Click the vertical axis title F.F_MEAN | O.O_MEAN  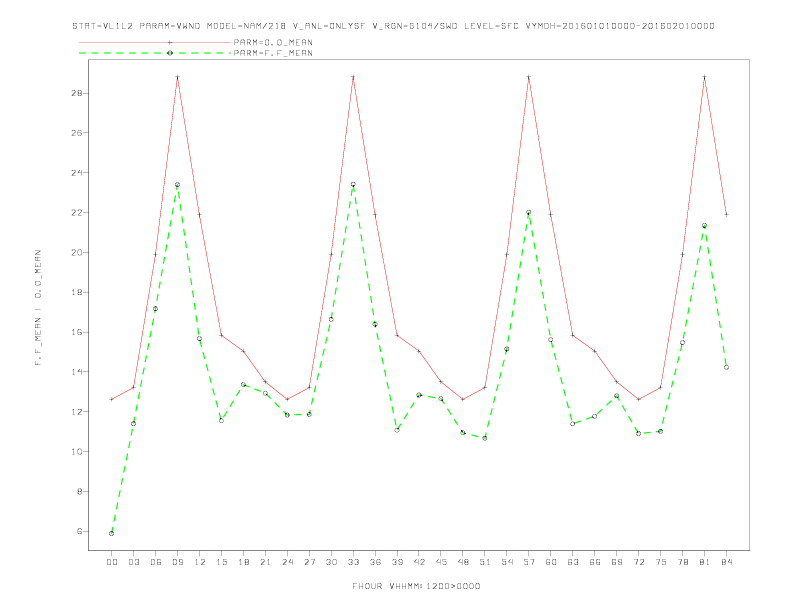coord(38,308)
